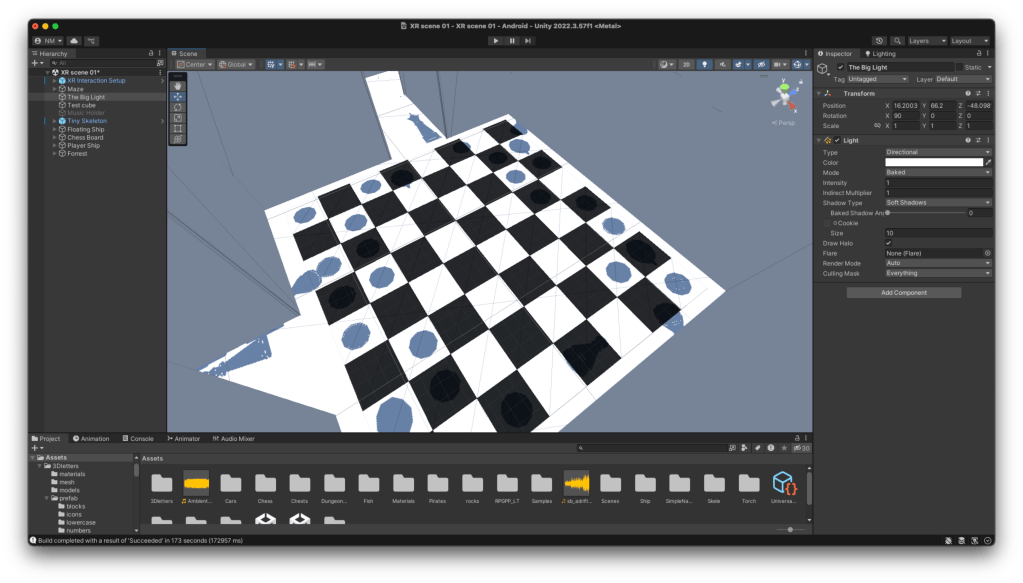
Task: Click the color eyedropper next to Color
Action: coord(988,162)
